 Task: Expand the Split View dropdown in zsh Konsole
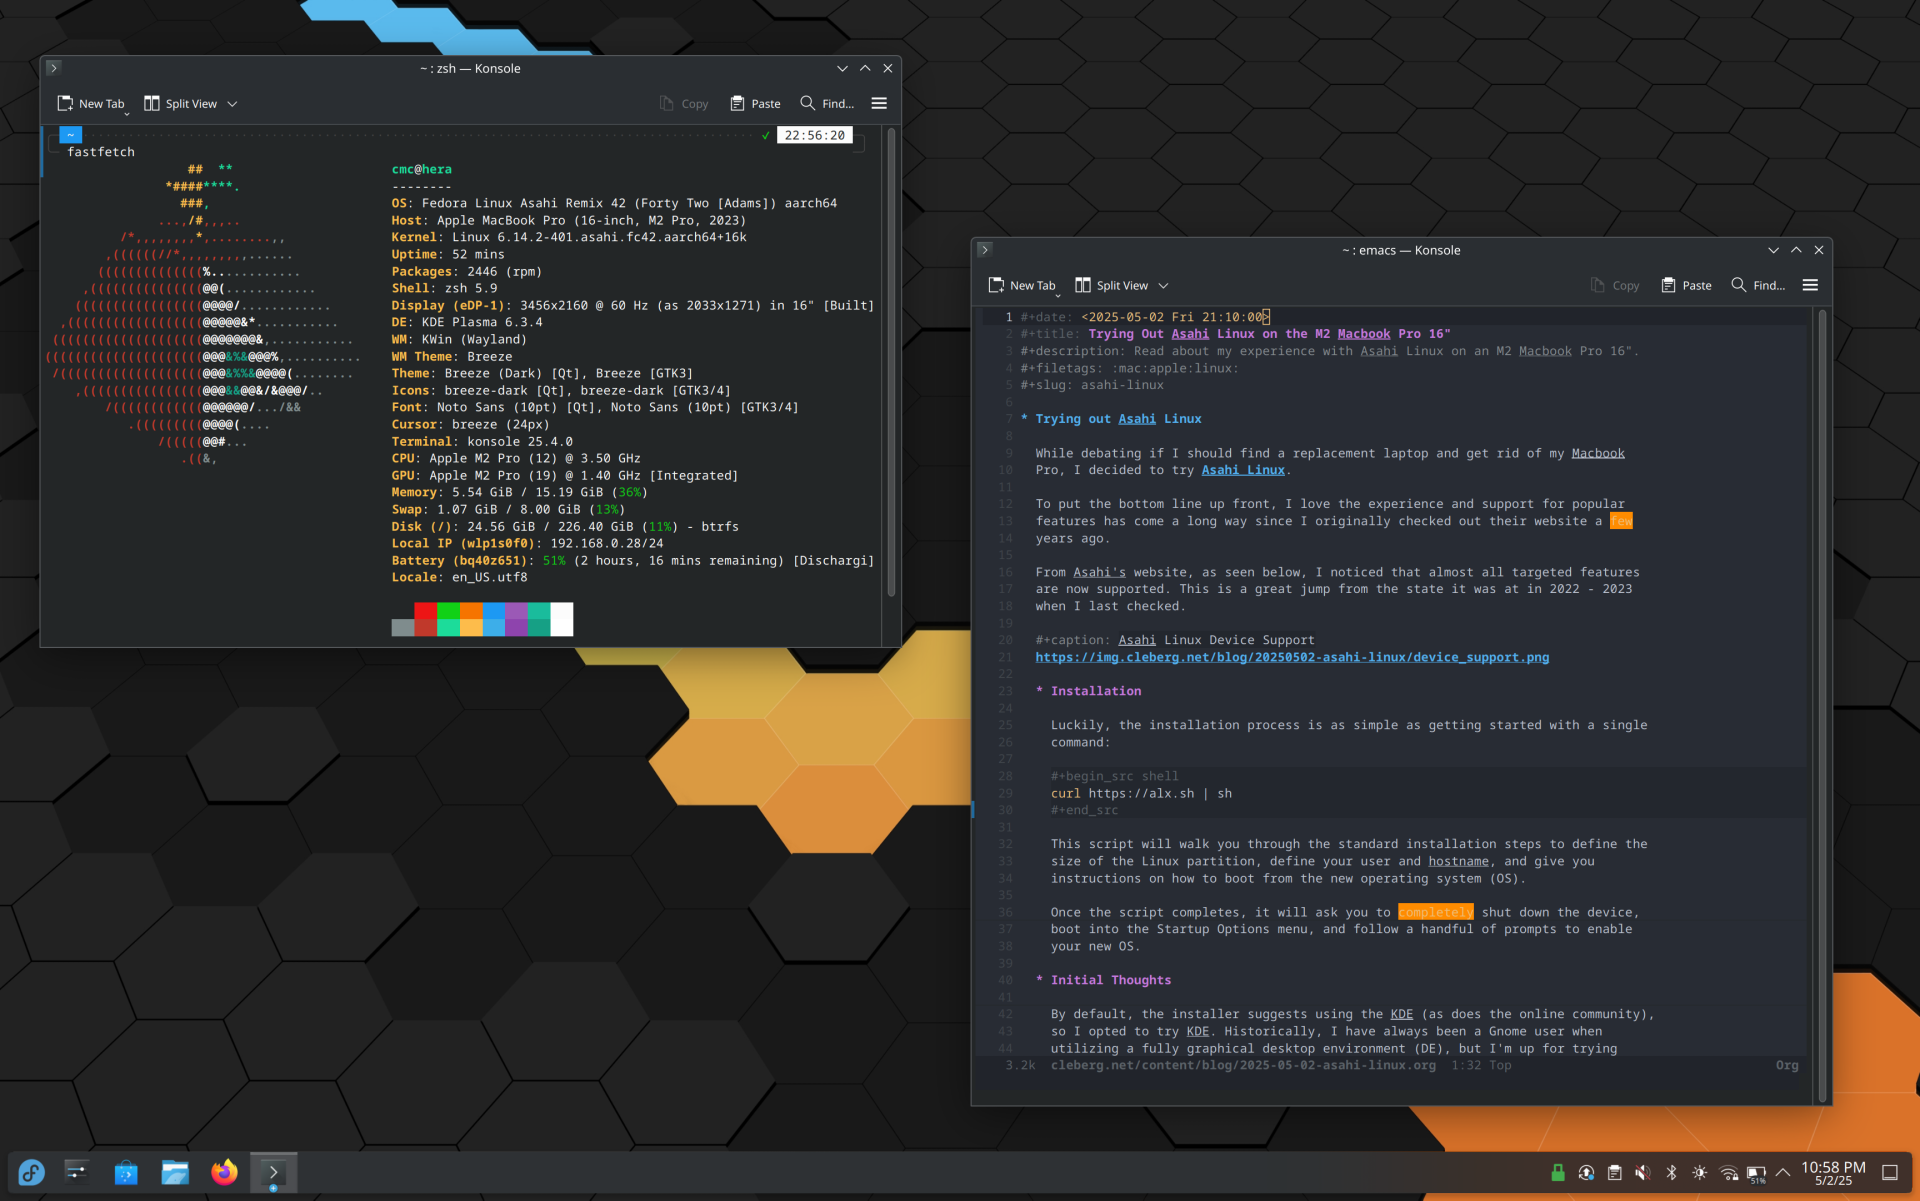(x=232, y=103)
